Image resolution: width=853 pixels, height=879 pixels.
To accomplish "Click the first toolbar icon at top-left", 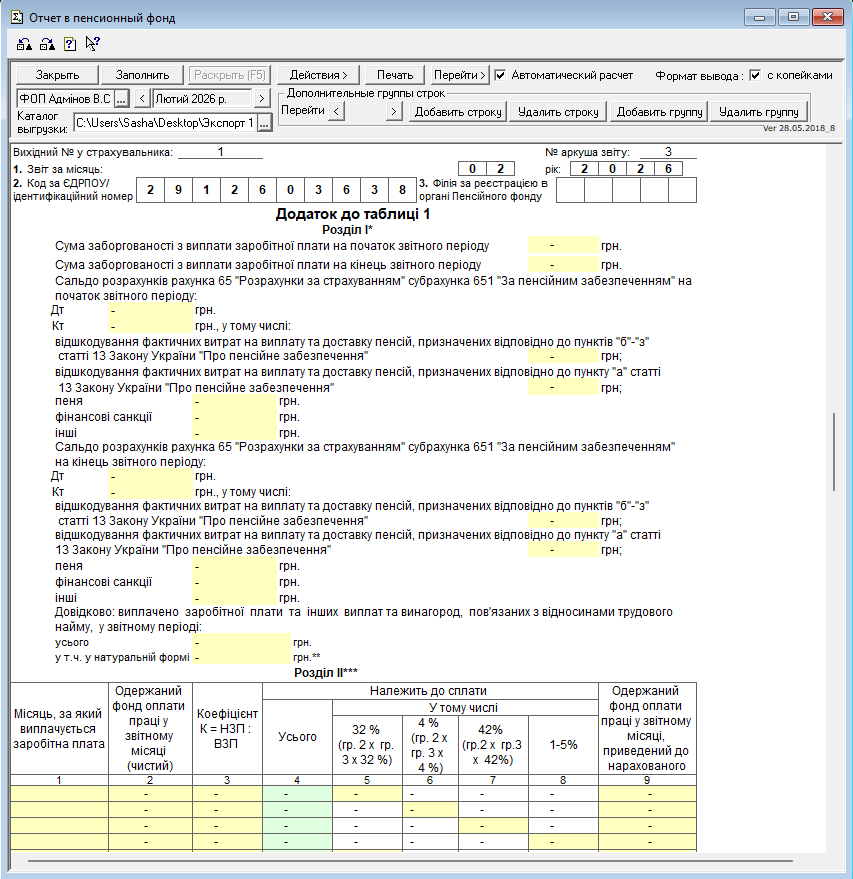I will pyautogui.click(x=24, y=44).
